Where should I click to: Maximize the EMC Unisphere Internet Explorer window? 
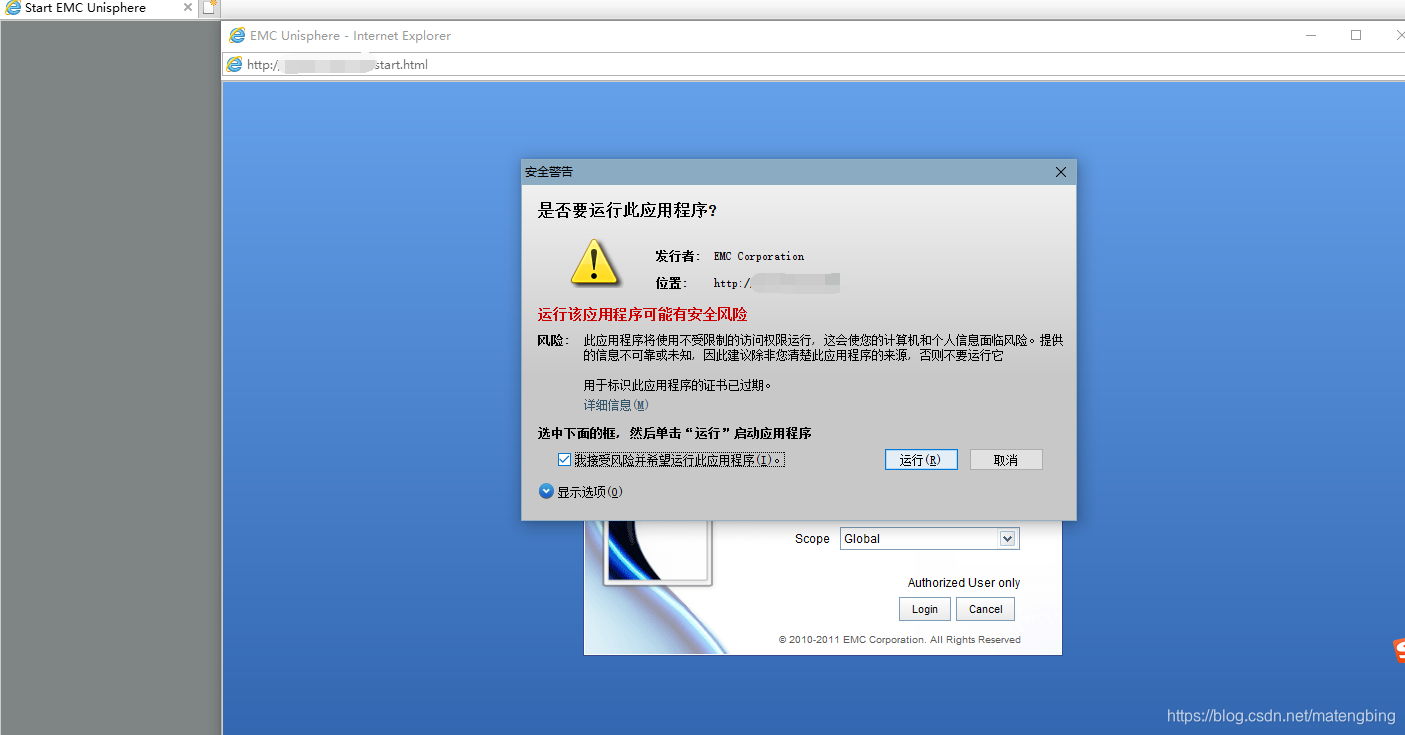pos(1356,35)
